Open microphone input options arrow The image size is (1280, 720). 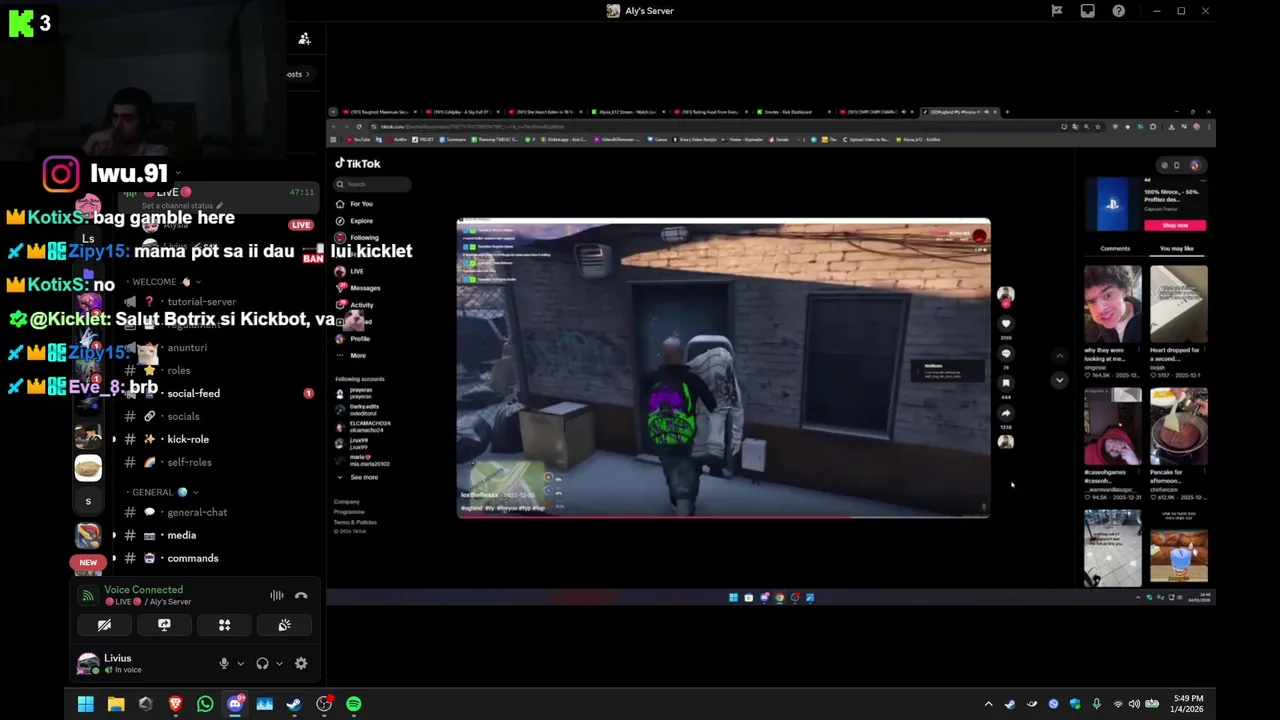pos(240,663)
